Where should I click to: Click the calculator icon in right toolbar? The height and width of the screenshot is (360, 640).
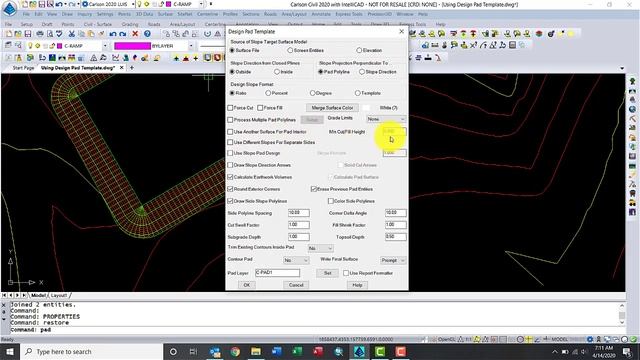513,45
